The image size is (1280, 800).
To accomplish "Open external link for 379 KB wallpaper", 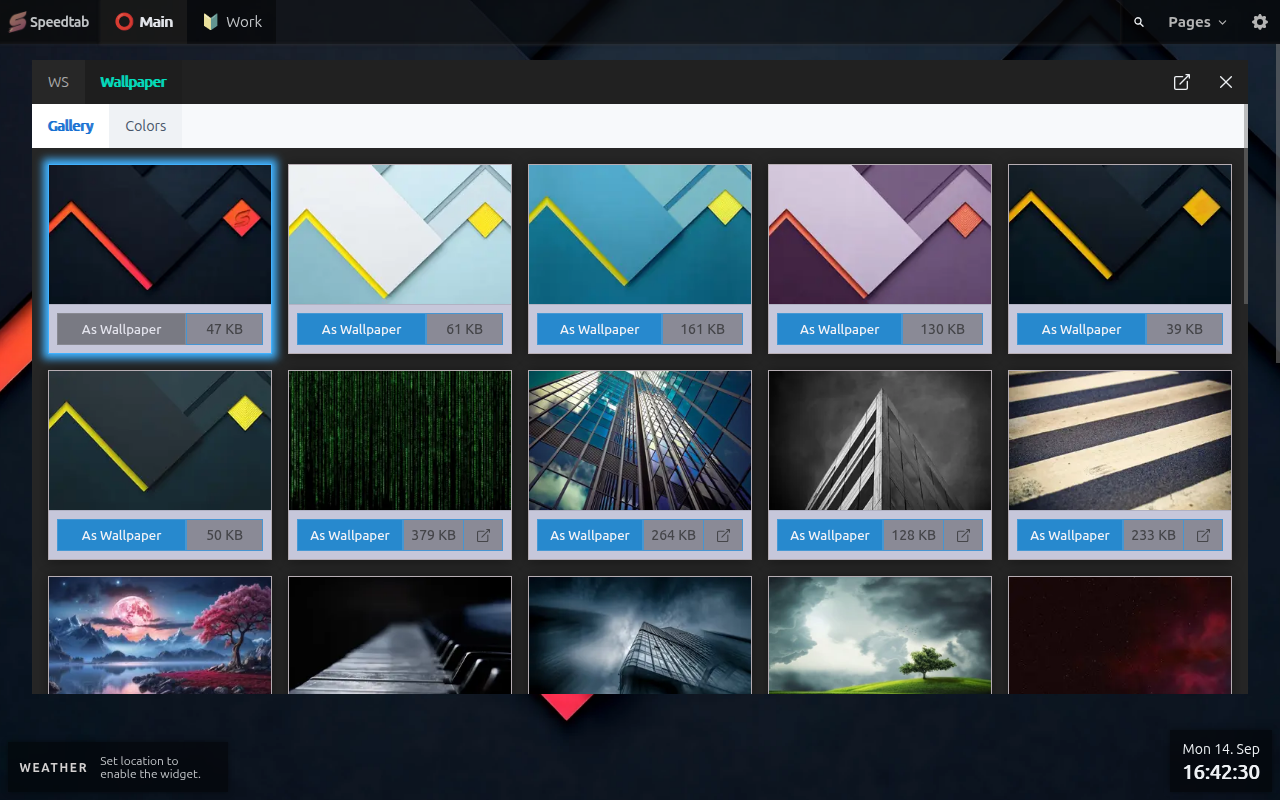I will (483, 535).
